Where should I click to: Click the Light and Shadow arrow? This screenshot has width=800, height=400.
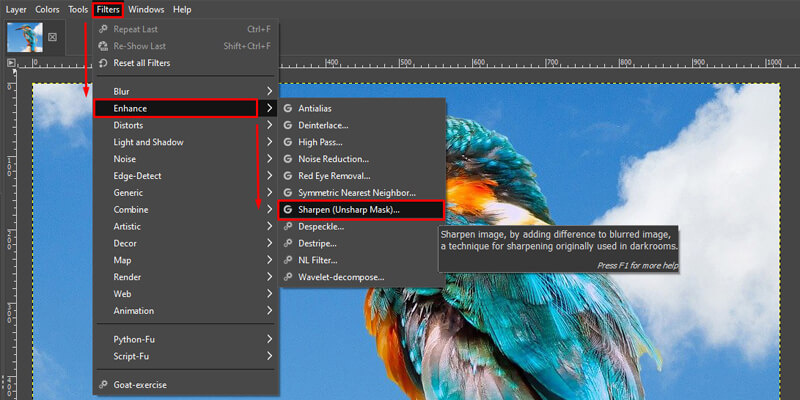[x=269, y=142]
